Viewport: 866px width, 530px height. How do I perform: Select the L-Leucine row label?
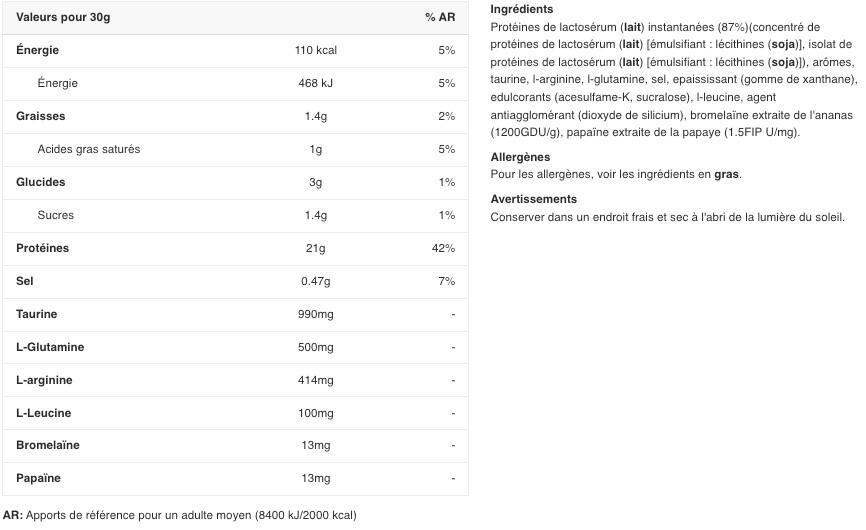44,413
